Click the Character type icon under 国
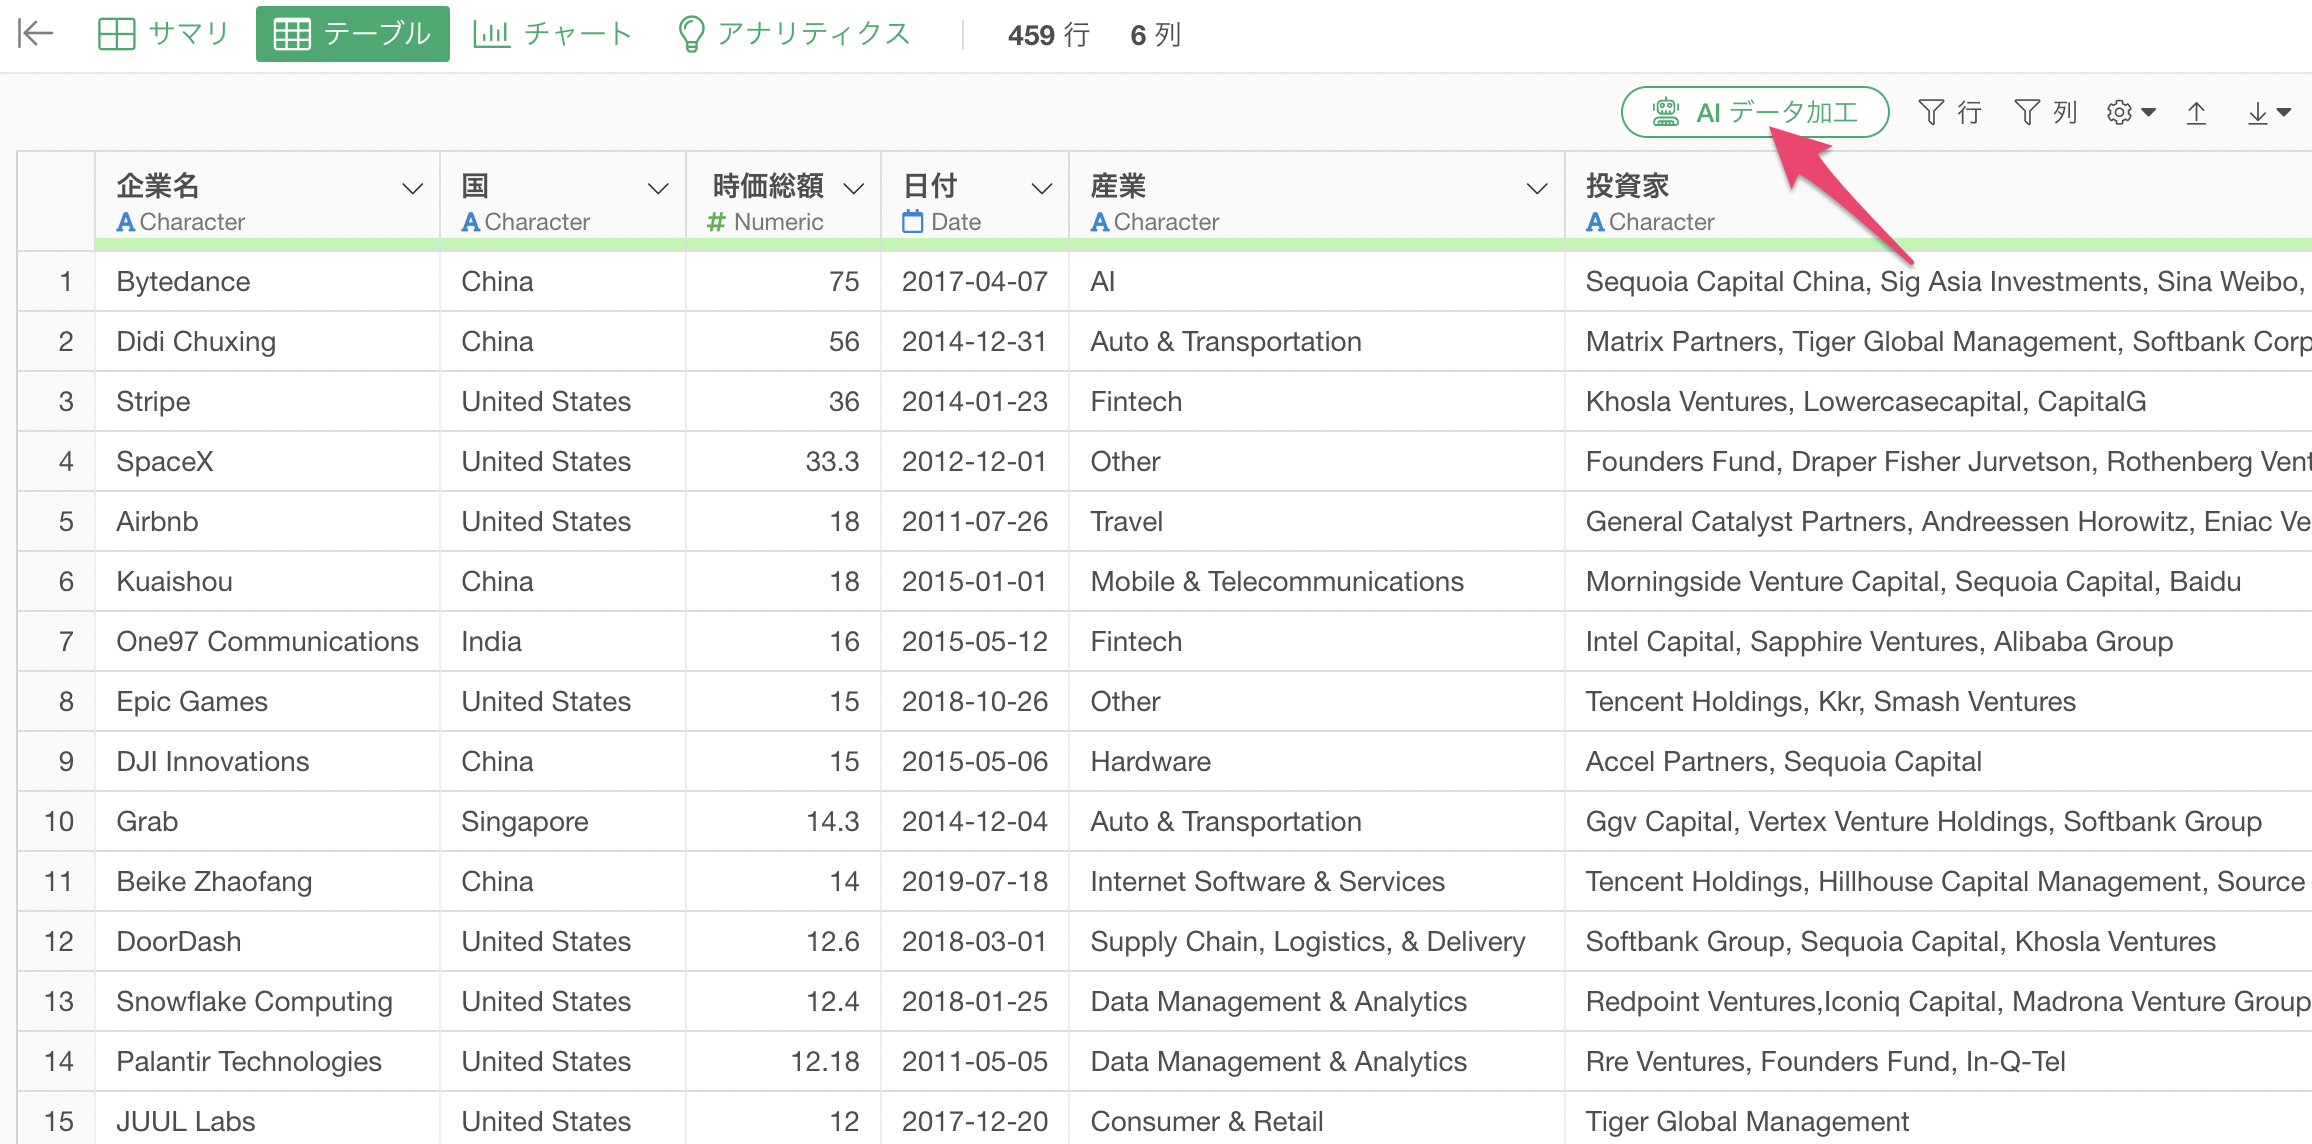The image size is (2312, 1144). (x=470, y=222)
